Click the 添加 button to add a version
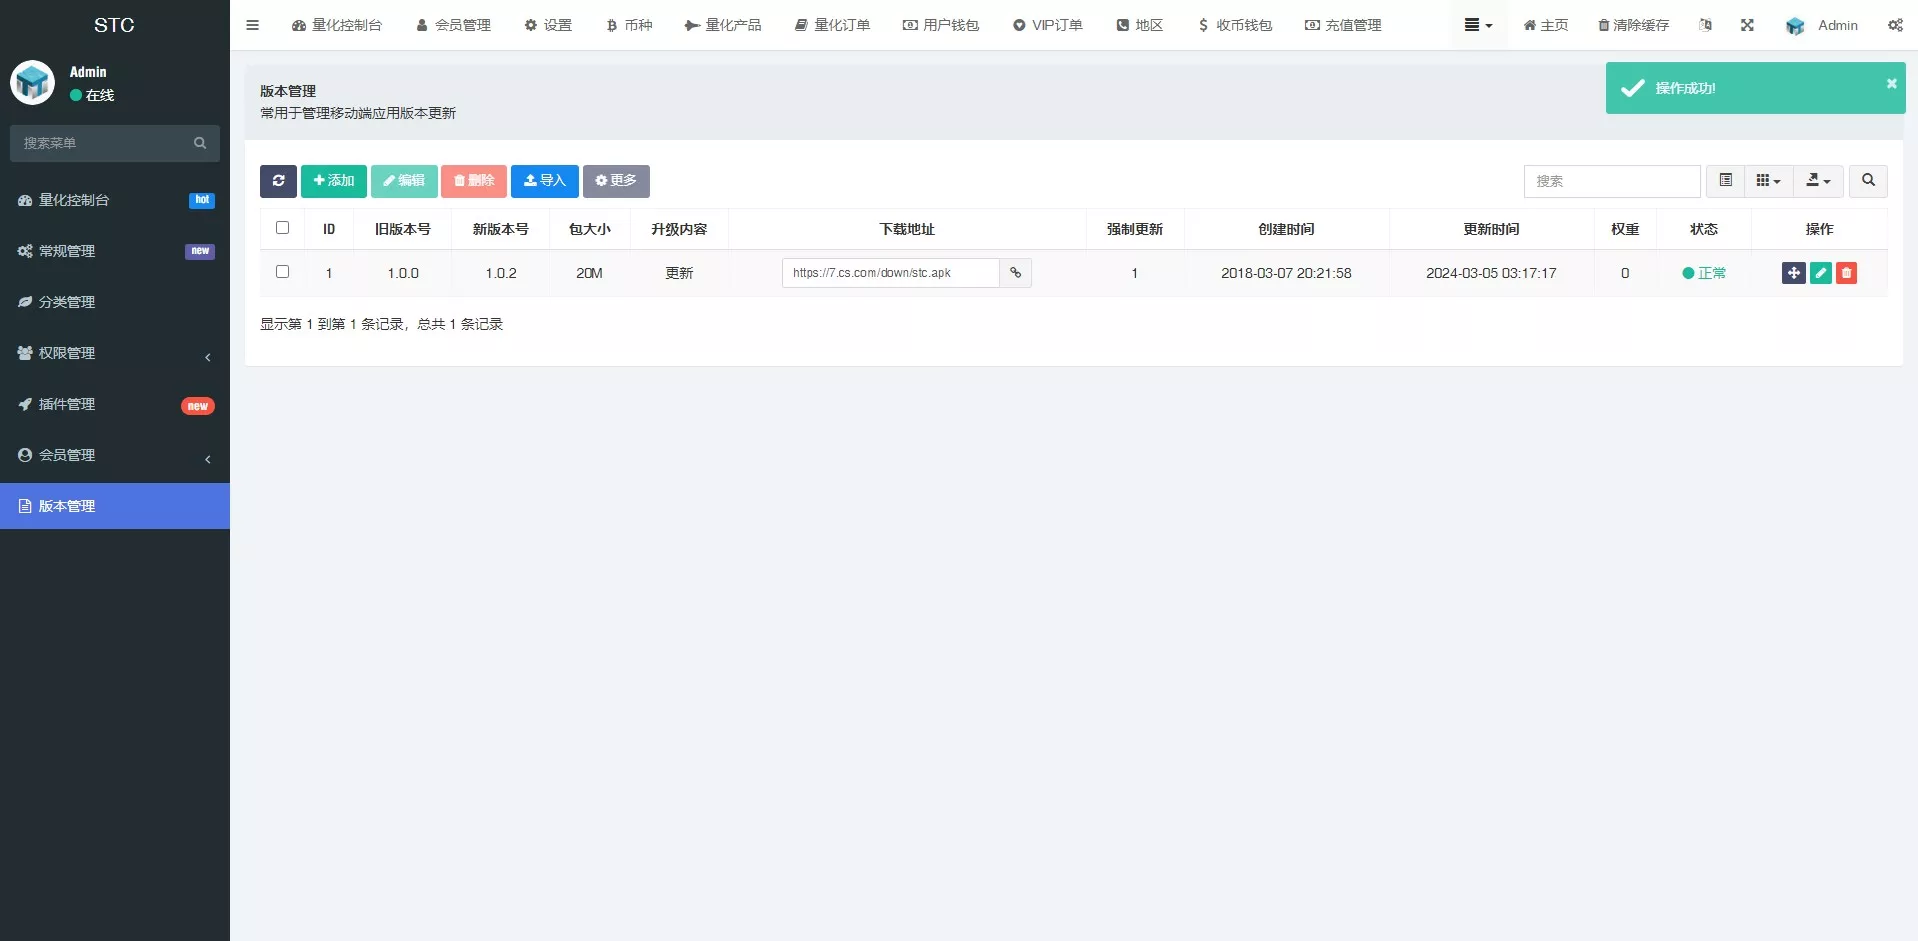The height and width of the screenshot is (941, 1918). (333, 181)
